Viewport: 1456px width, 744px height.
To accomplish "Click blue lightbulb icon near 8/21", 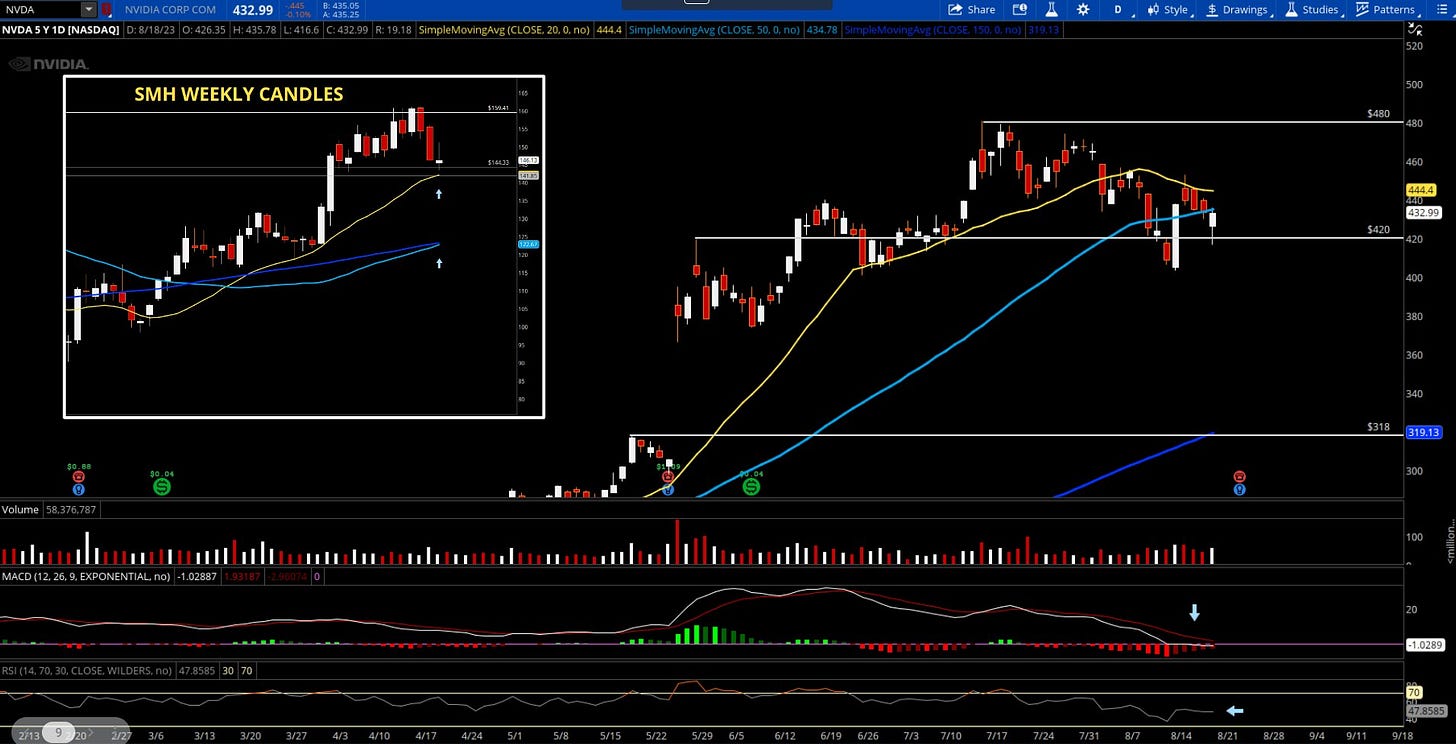I will pyautogui.click(x=1239, y=489).
